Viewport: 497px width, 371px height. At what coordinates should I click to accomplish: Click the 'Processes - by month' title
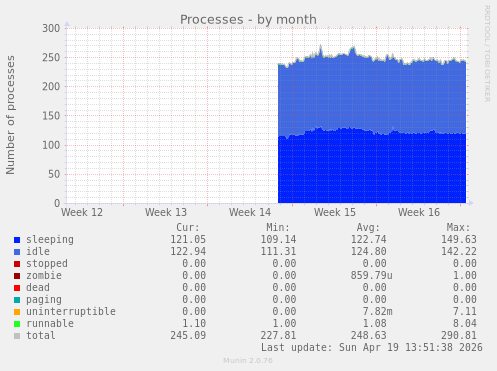click(248, 20)
